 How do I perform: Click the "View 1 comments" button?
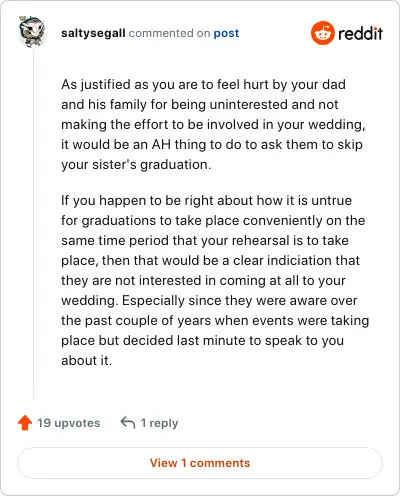click(200, 463)
